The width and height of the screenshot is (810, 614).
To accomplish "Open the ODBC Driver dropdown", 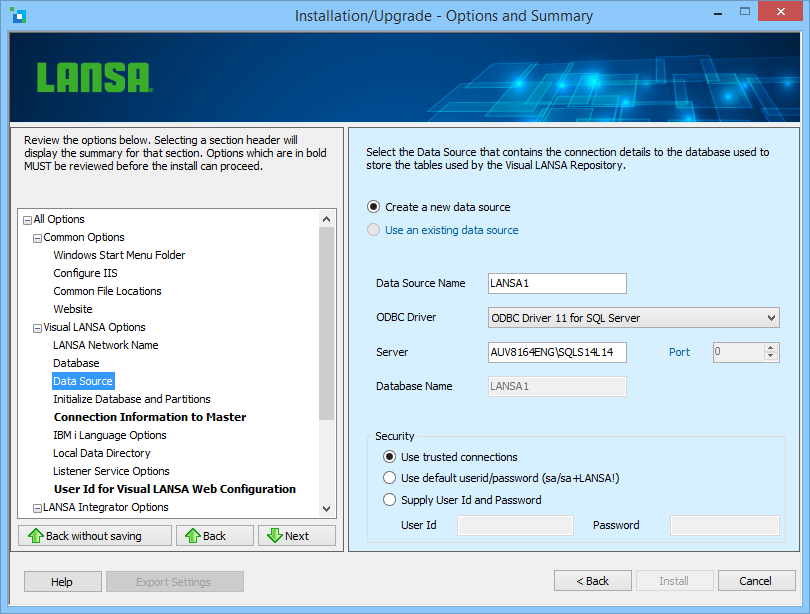I will click(x=633, y=318).
